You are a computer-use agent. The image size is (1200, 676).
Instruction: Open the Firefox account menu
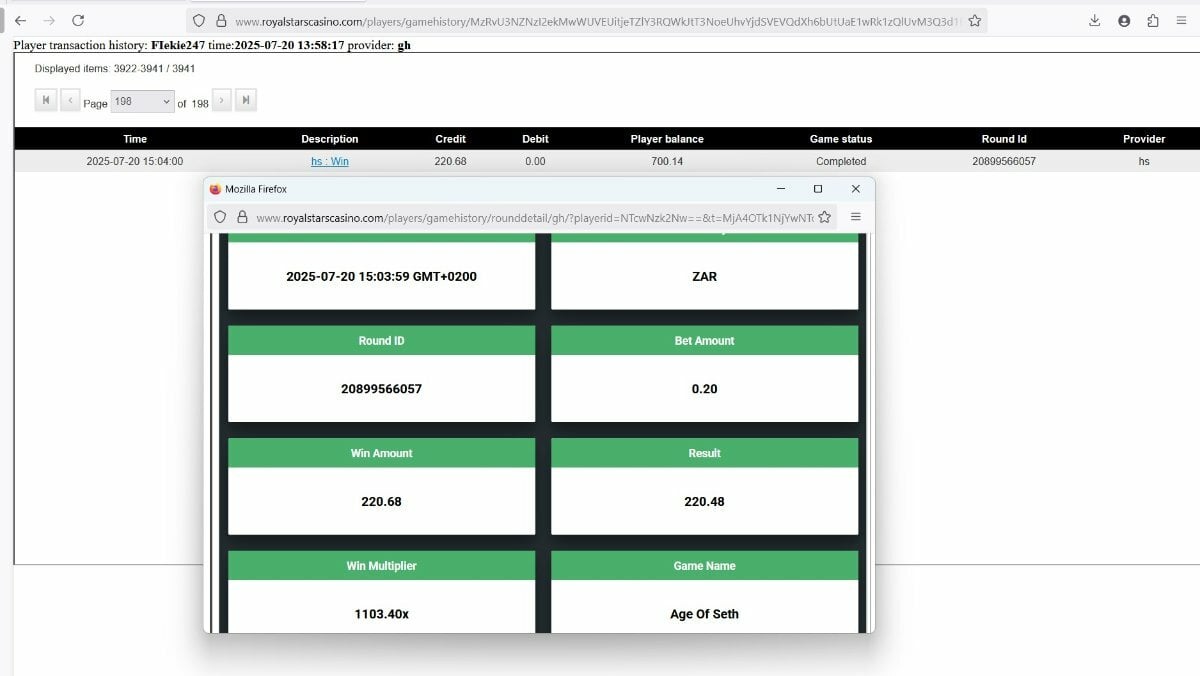[1124, 20]
